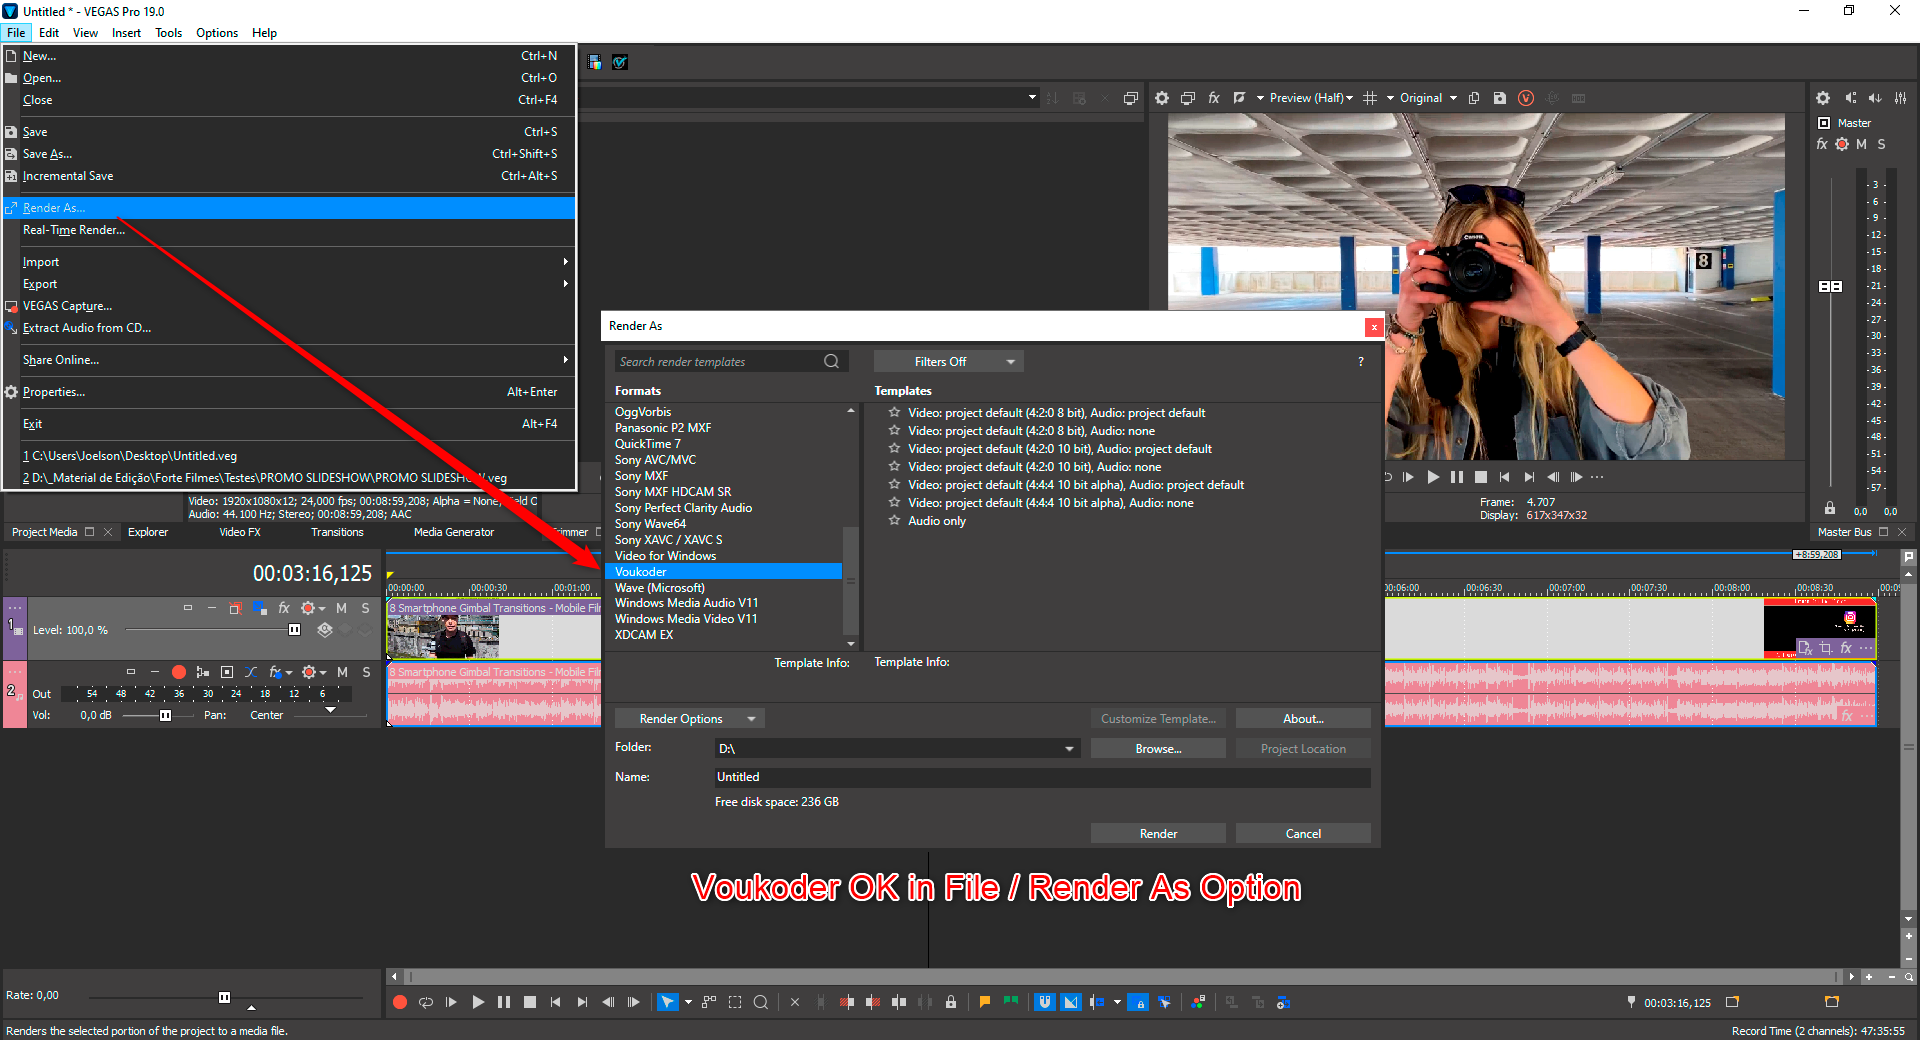Click the help question mark in Render As

tap(1361, 362)
